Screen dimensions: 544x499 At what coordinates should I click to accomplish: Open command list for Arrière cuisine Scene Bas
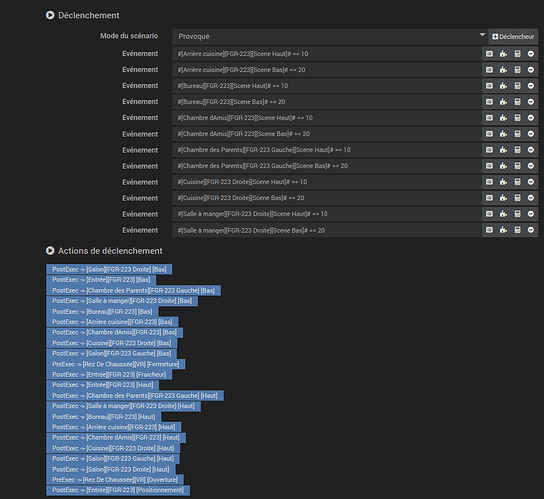click(x=489, y=70)
